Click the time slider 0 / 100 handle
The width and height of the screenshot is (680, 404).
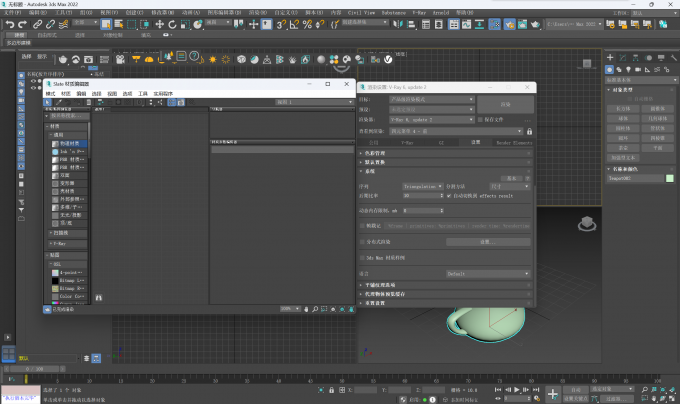pos(34,369)
